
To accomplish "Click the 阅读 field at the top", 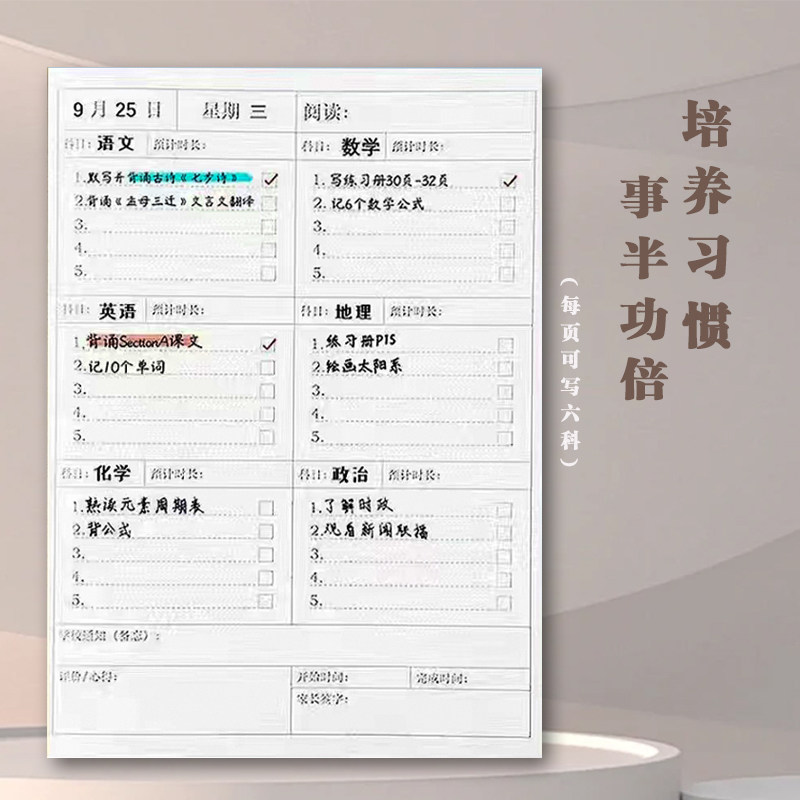I will pyautogui.click(x=416, y=112).
